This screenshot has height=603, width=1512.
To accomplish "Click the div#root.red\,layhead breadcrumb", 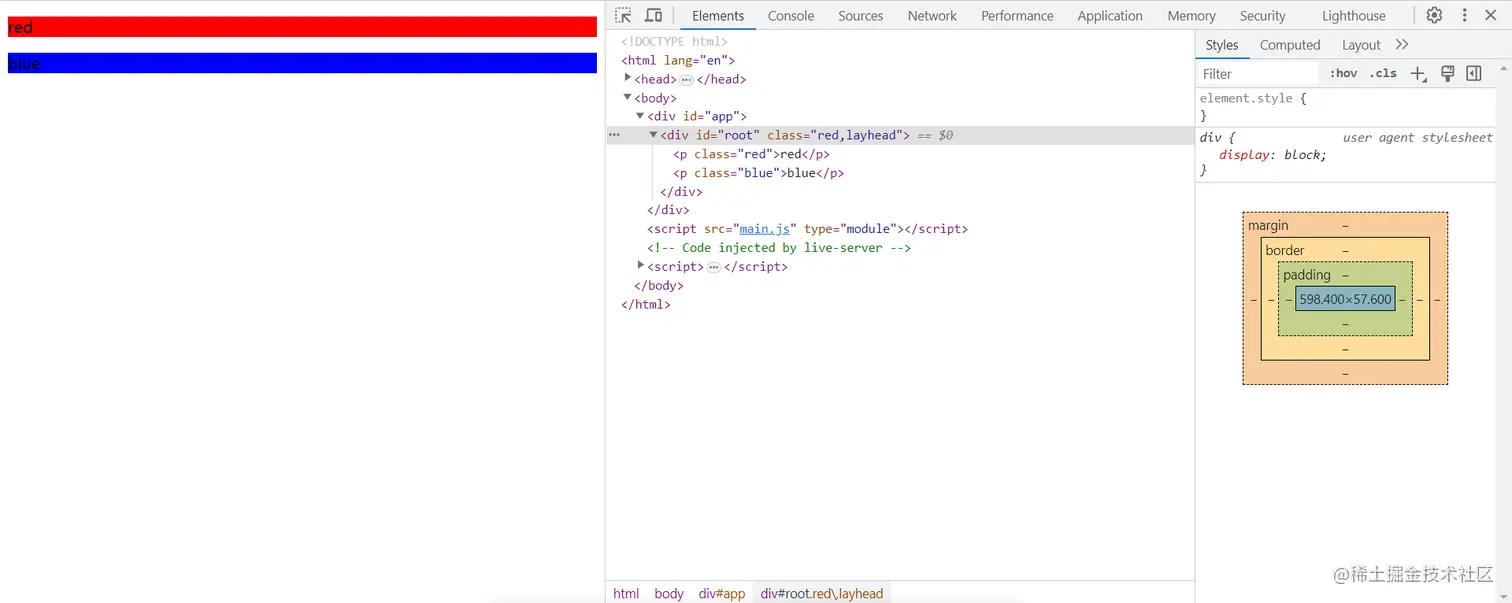I will [822, 593].
